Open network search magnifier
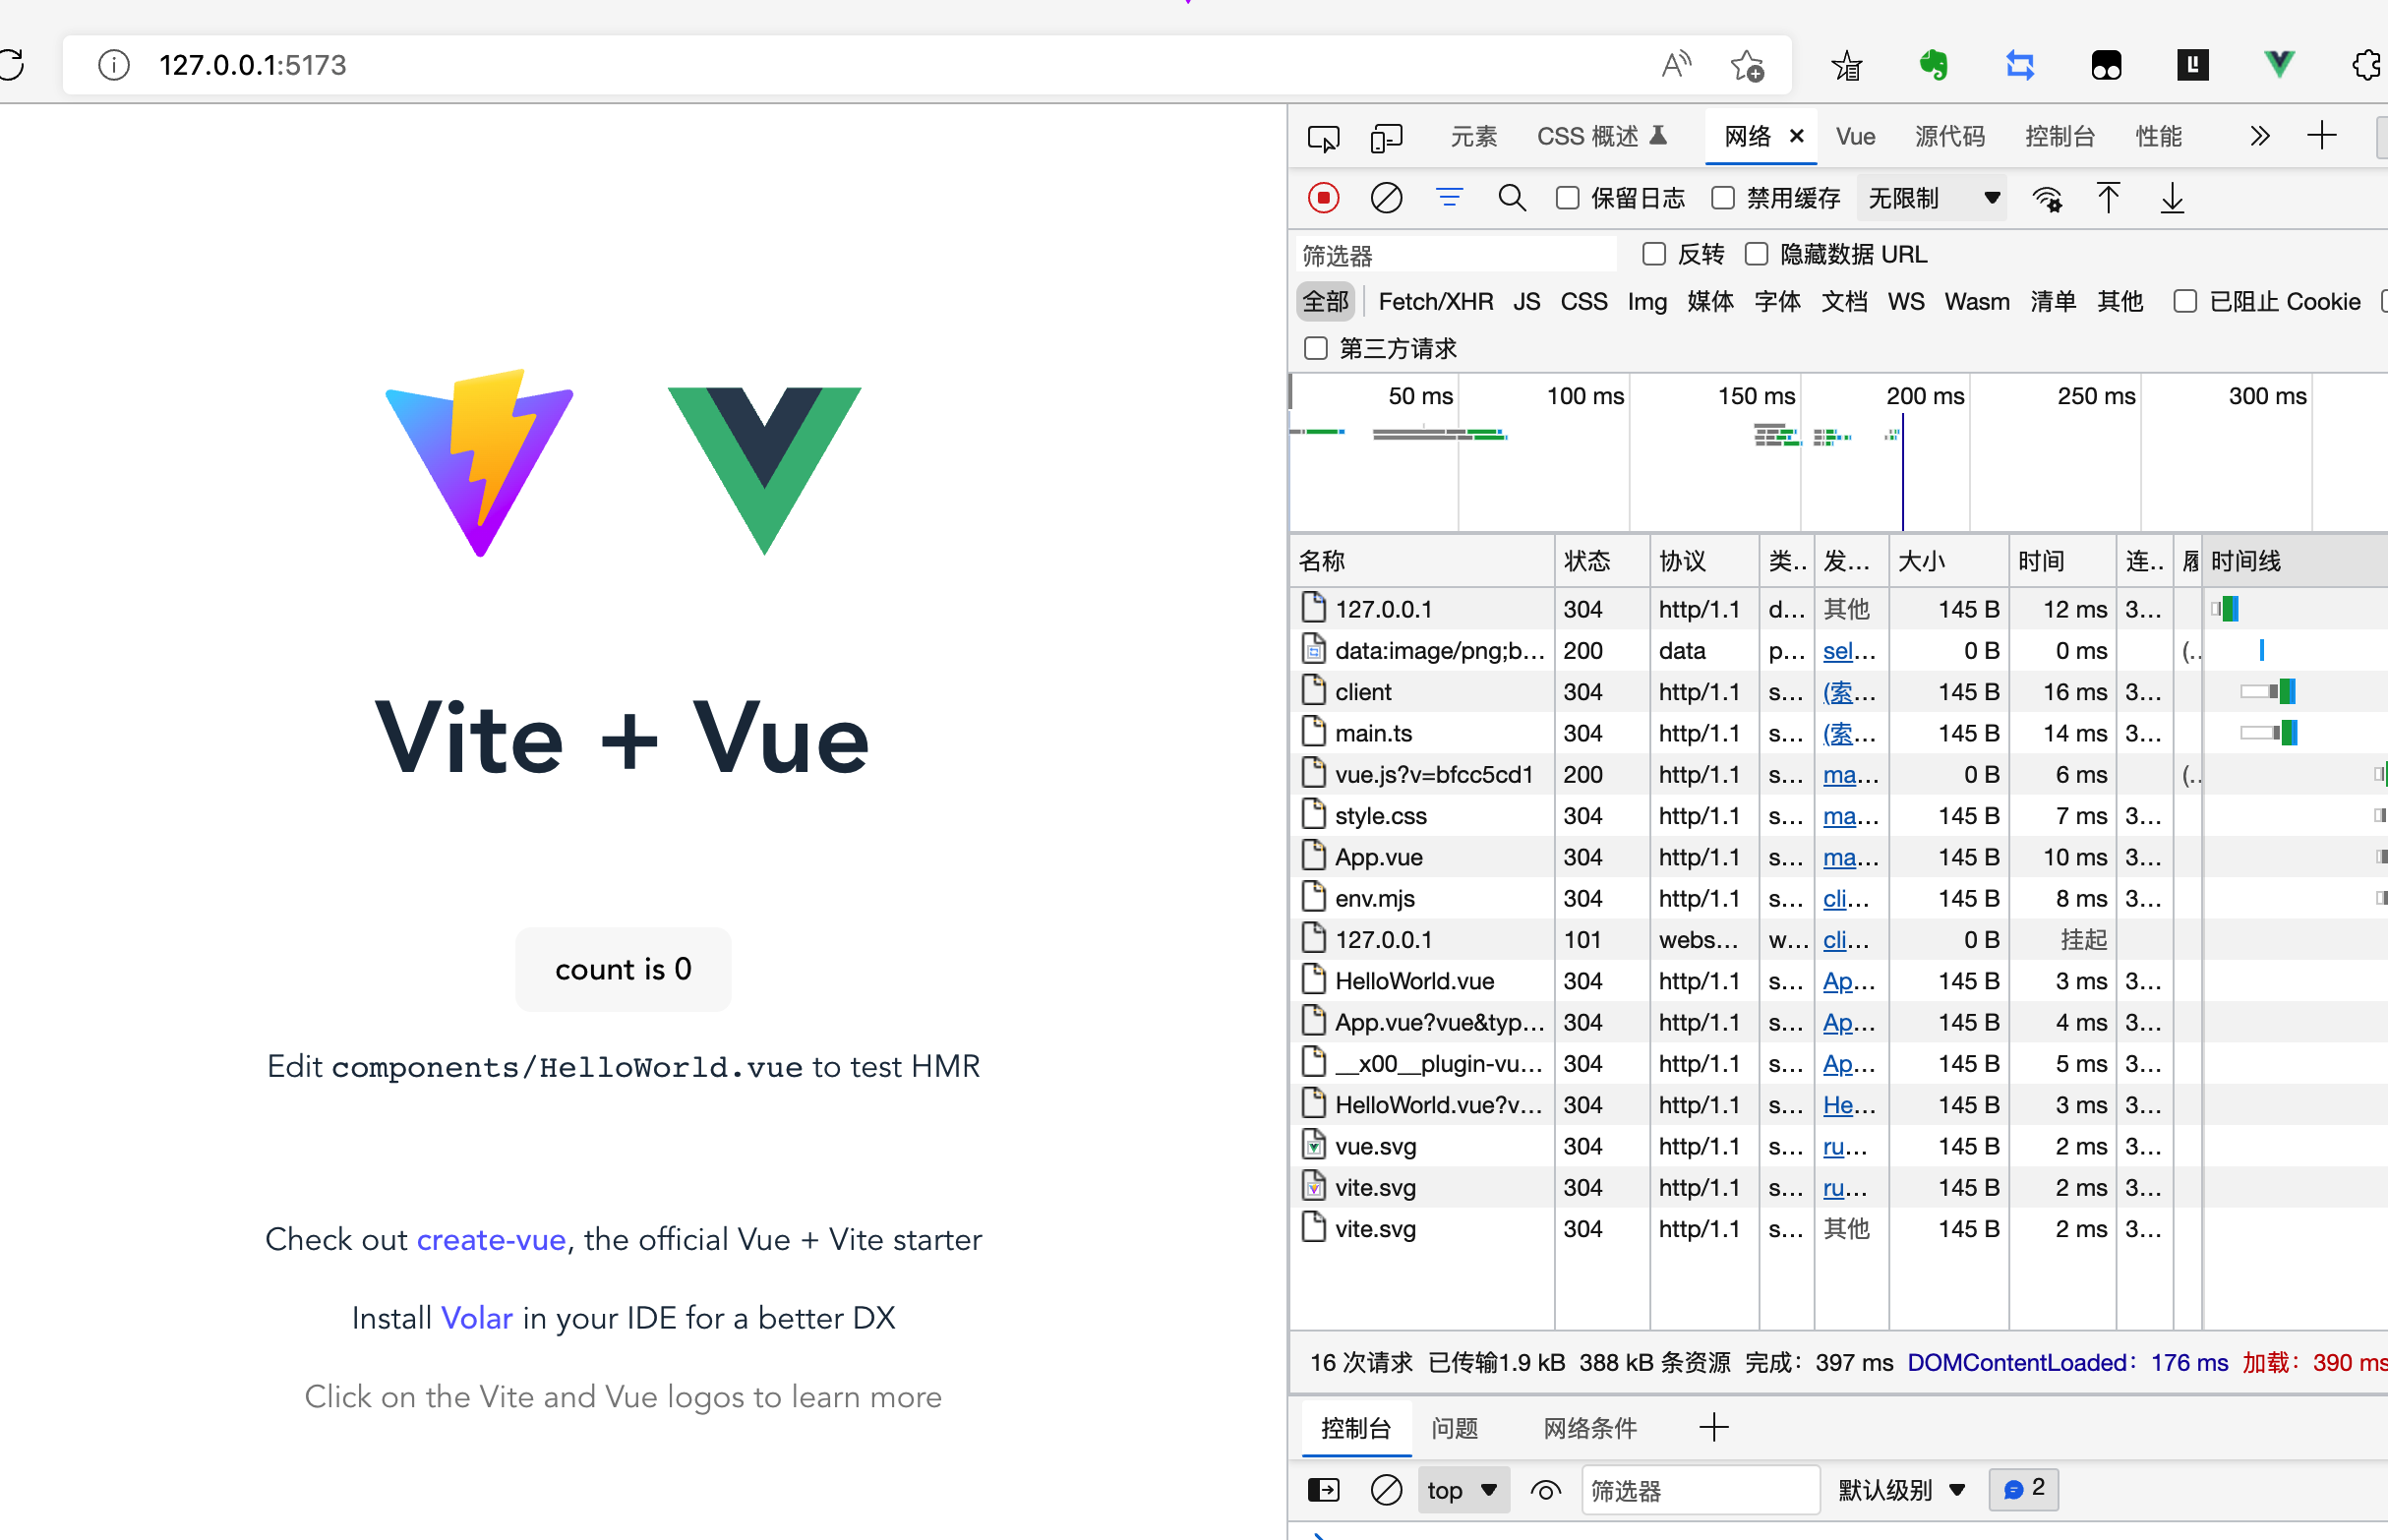Viewport: 2388px width, 1540px height. click(x=1511, y=198)
